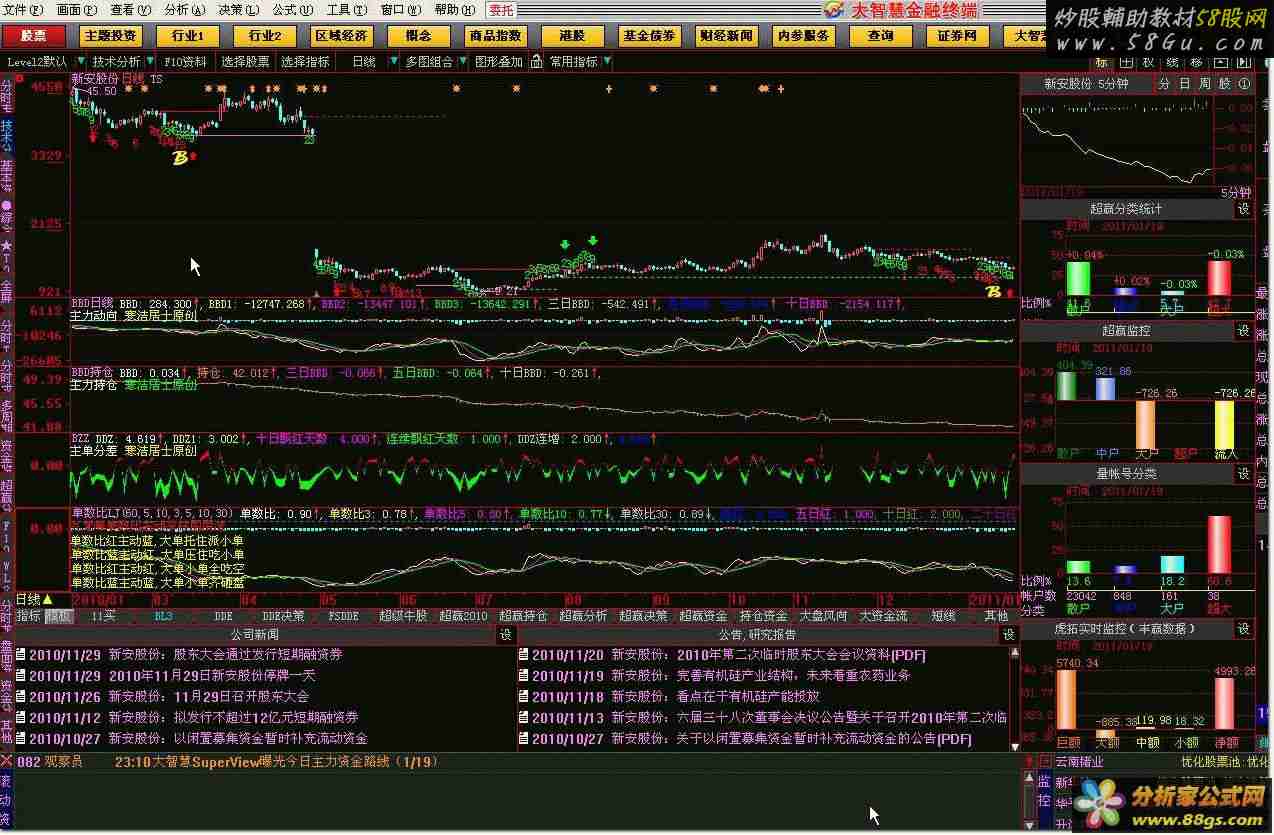Screen dimensions: 1274x835
Task: Open the 财经新闻 section
Action: pyautogui.click(x=726, y=36)
